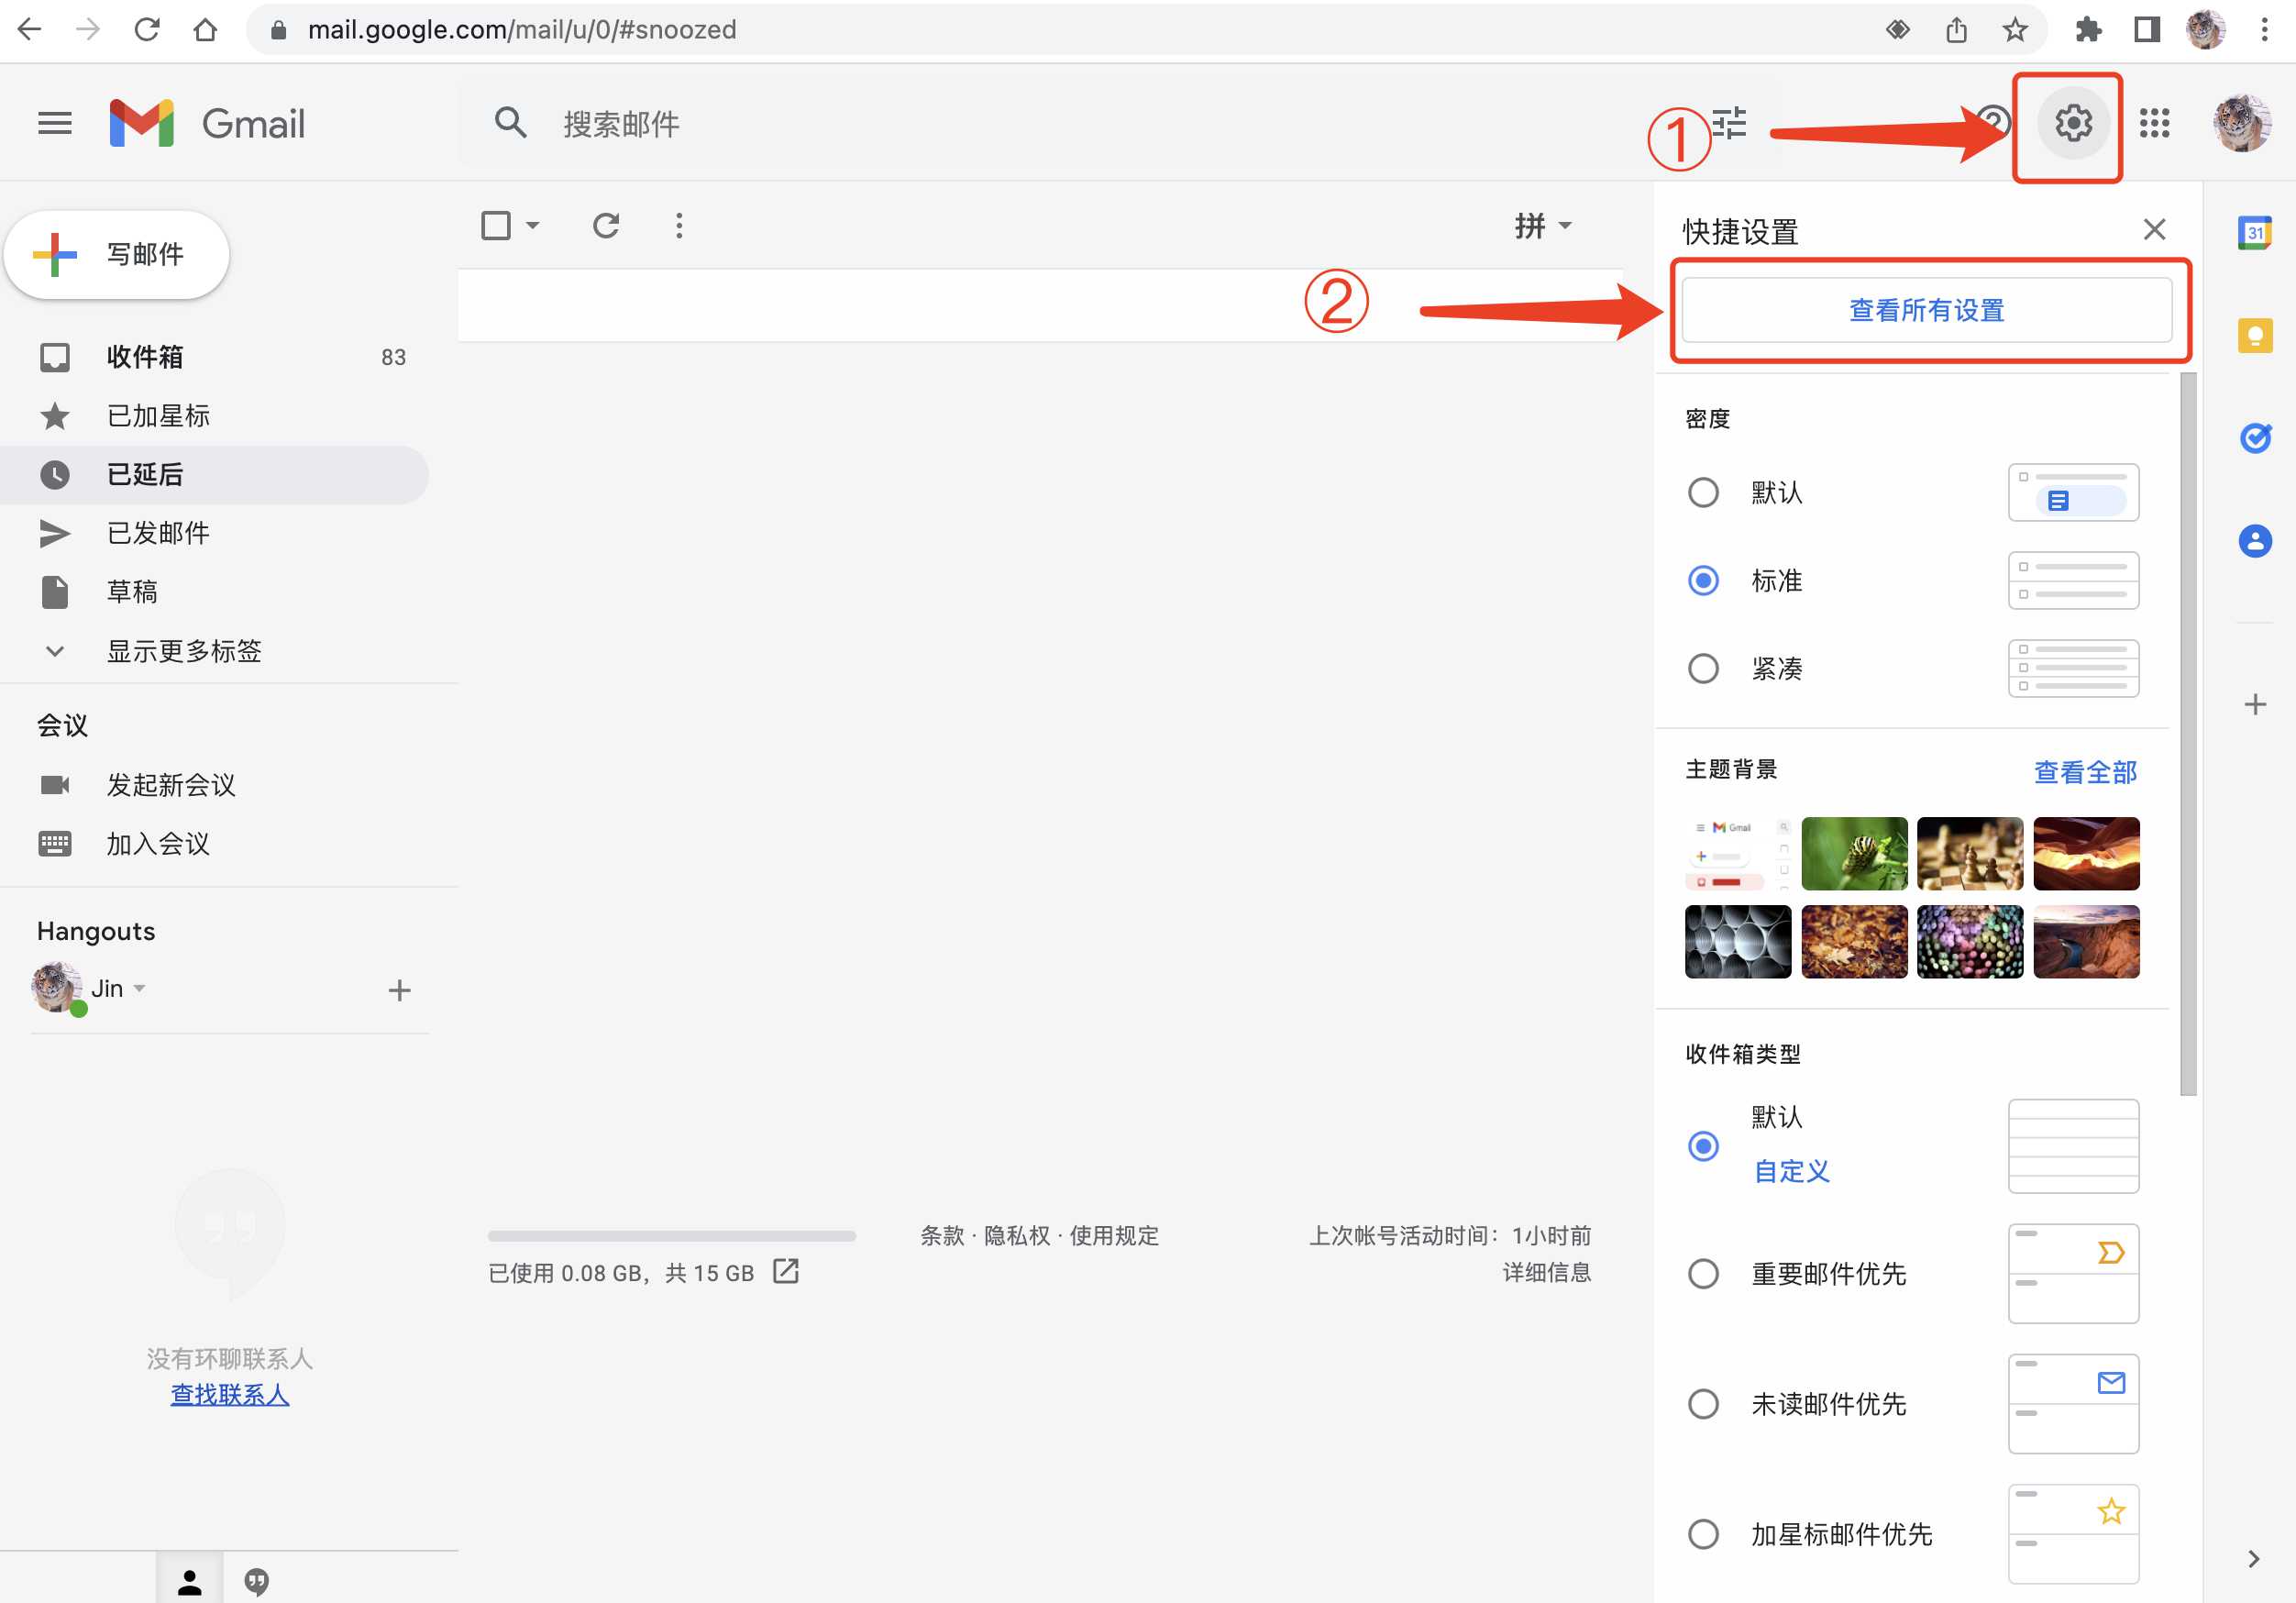Open Jin's Hangouts status dropdown
The width and height of the screenshot is (2296, 1603).
[140, 988]
